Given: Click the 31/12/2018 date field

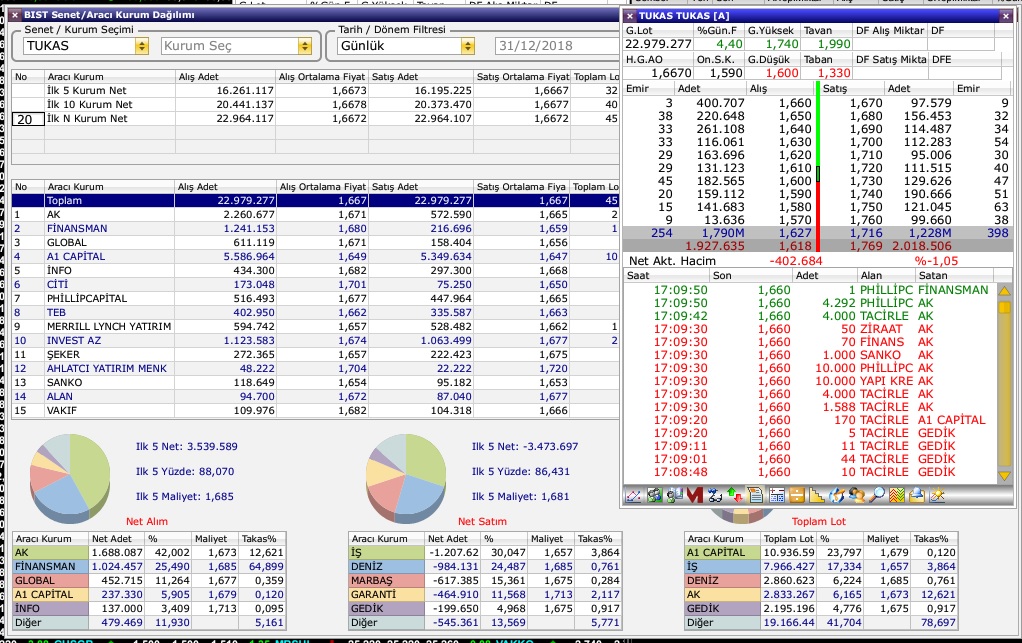Looking at the screenshot, I should pos(556,46).
